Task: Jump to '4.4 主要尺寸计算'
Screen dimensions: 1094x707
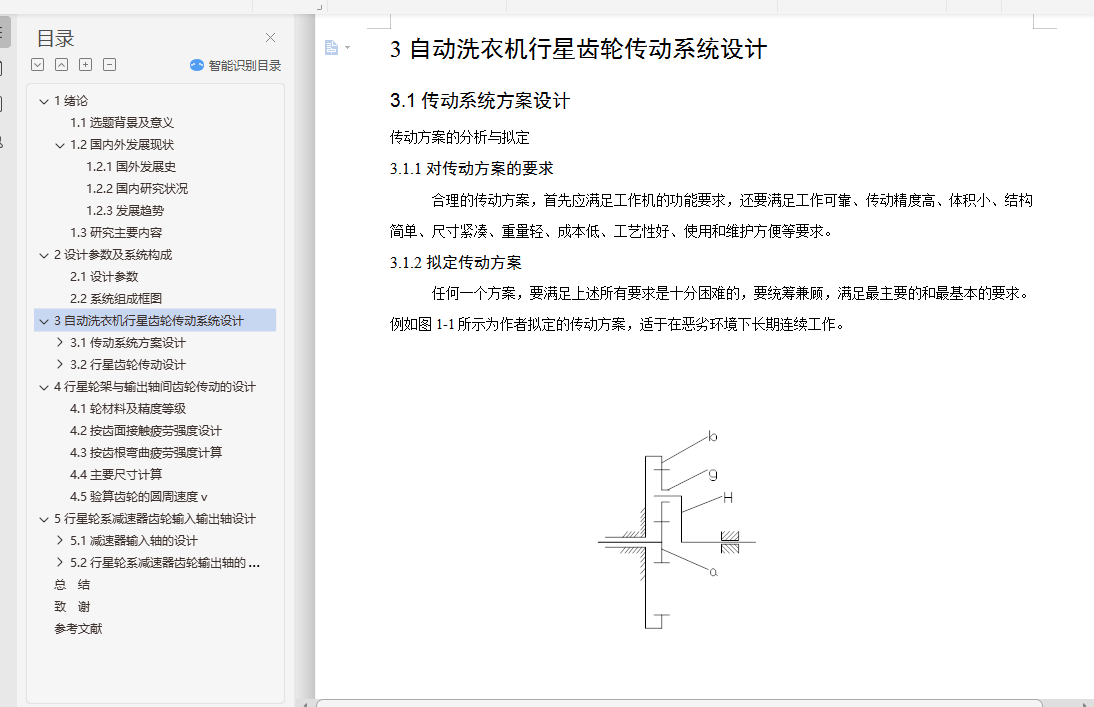Action: click(116, 475)
